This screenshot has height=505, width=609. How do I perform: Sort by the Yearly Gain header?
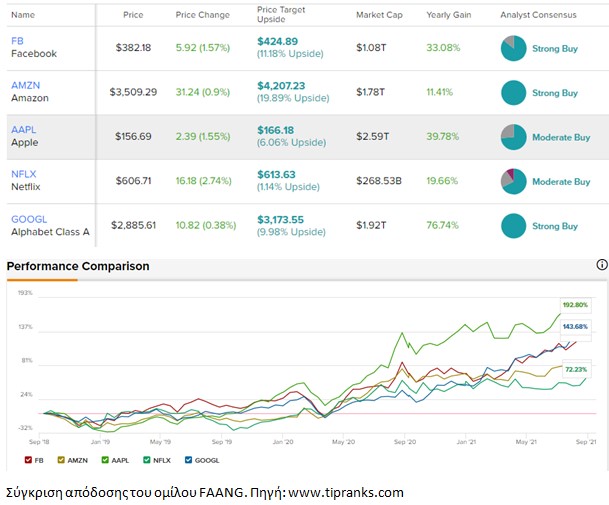tap(449, 15)
